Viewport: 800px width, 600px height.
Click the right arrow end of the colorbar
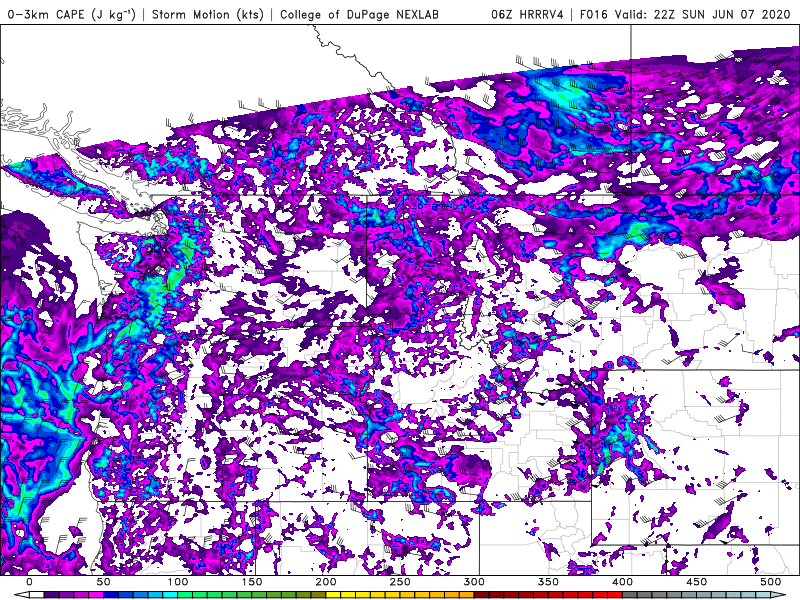(x=778, y=594)
